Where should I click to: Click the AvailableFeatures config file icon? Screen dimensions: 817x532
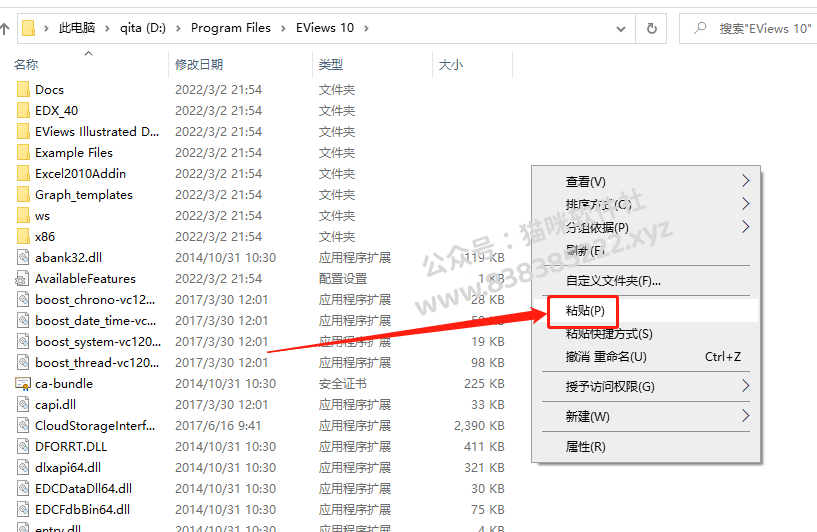coord(22,279)
